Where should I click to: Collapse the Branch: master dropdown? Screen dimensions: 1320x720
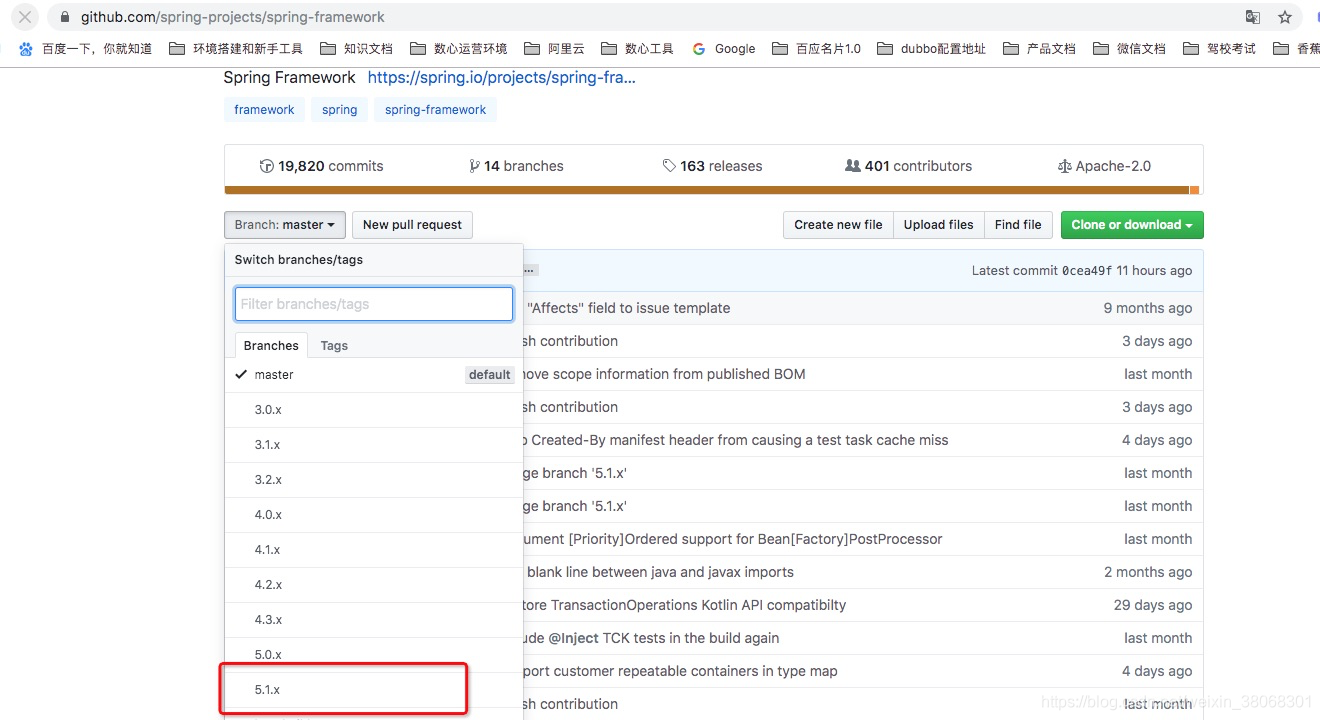285,225
